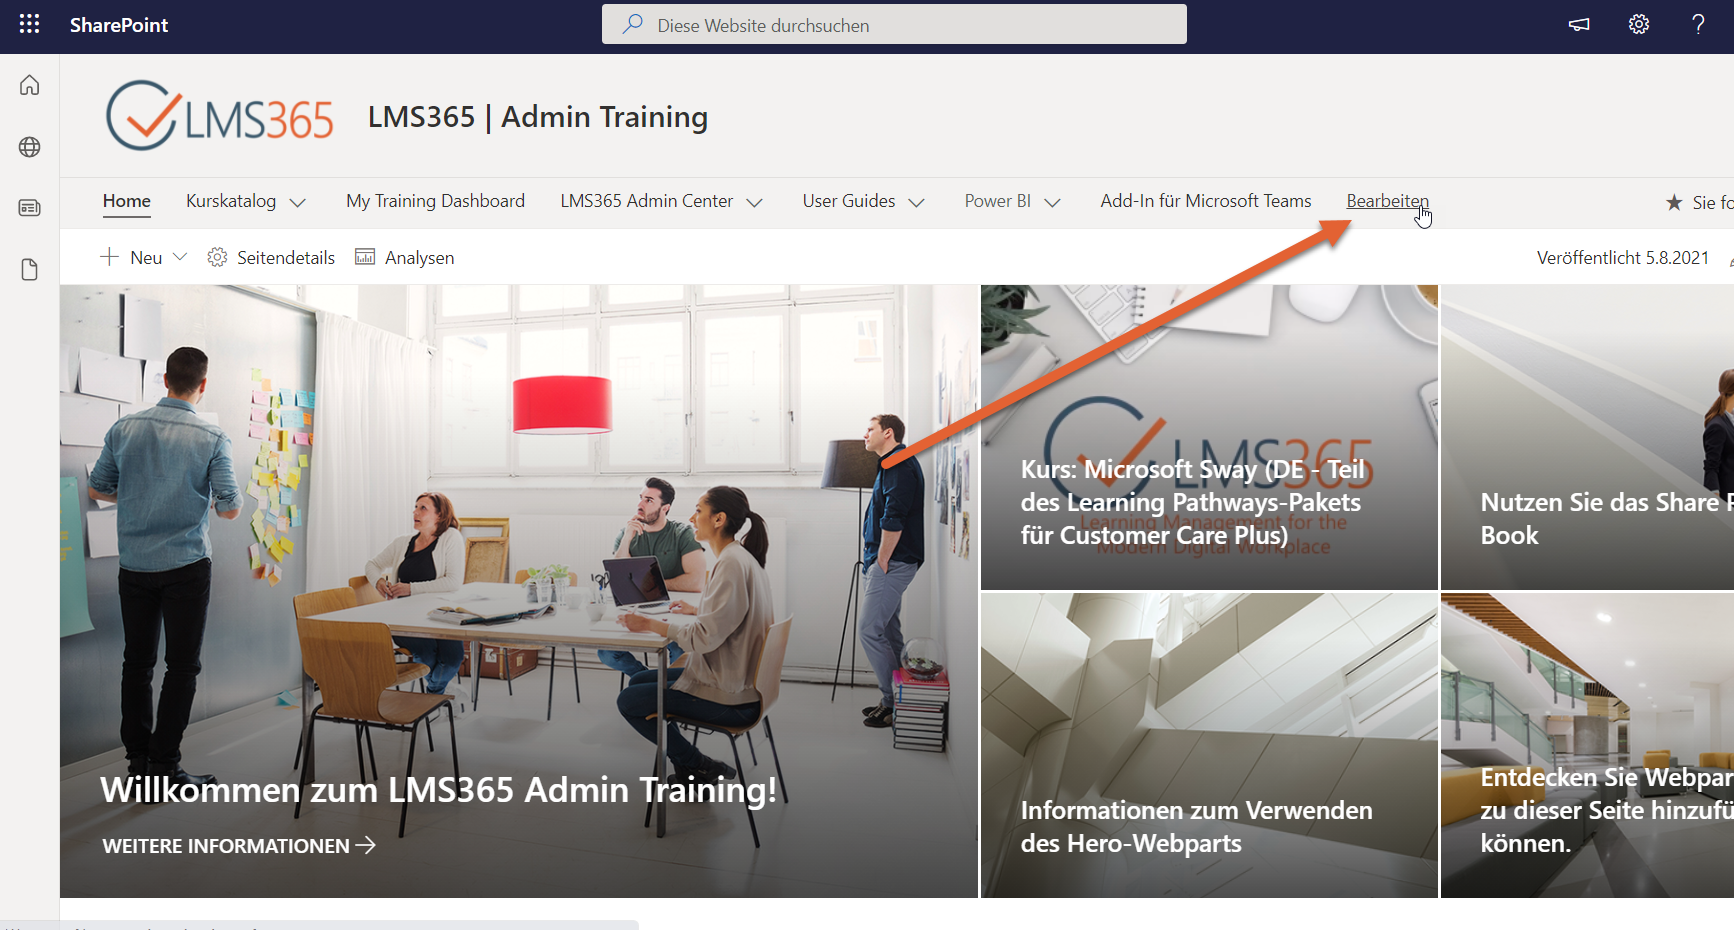Open the files page icon in sidebar

pos(30,269)
